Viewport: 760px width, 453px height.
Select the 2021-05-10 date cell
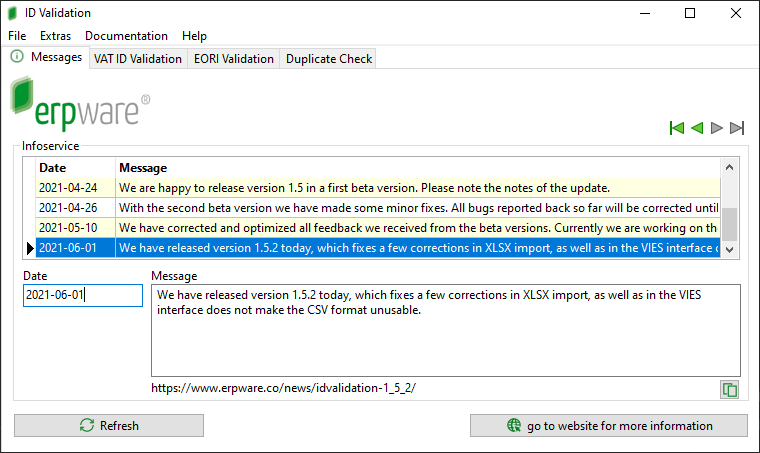click(76, 228)
